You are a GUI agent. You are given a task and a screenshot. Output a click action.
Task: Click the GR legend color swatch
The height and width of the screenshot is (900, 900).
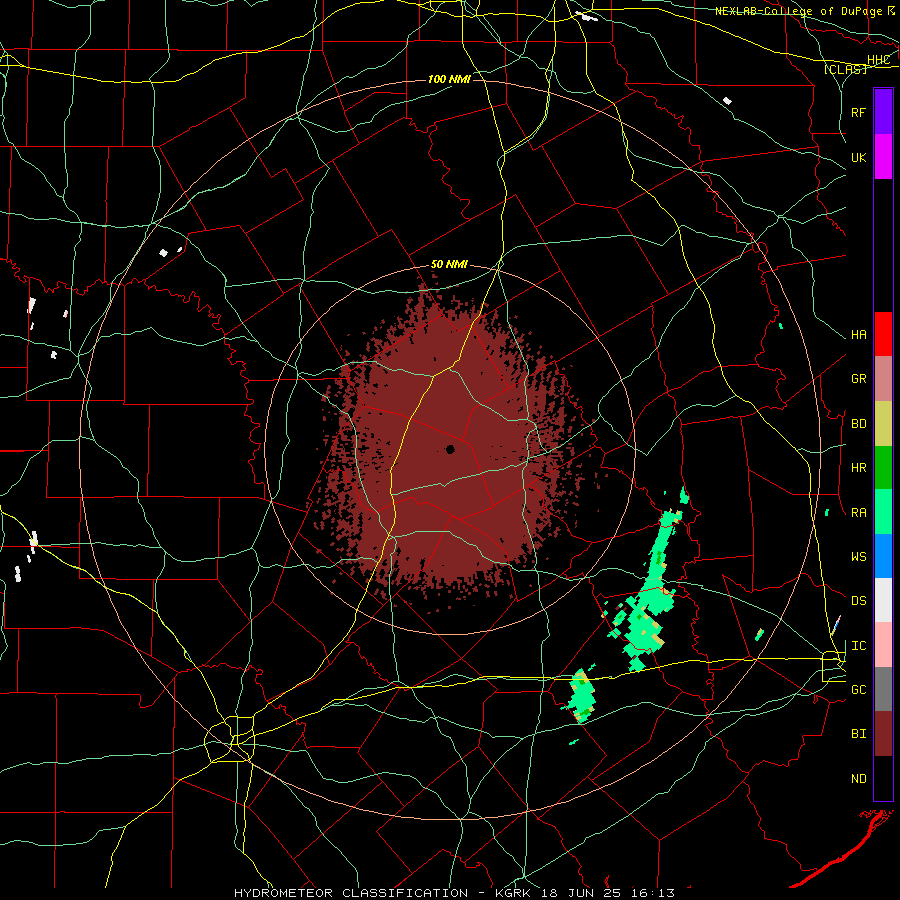click(x=883, y=379)
